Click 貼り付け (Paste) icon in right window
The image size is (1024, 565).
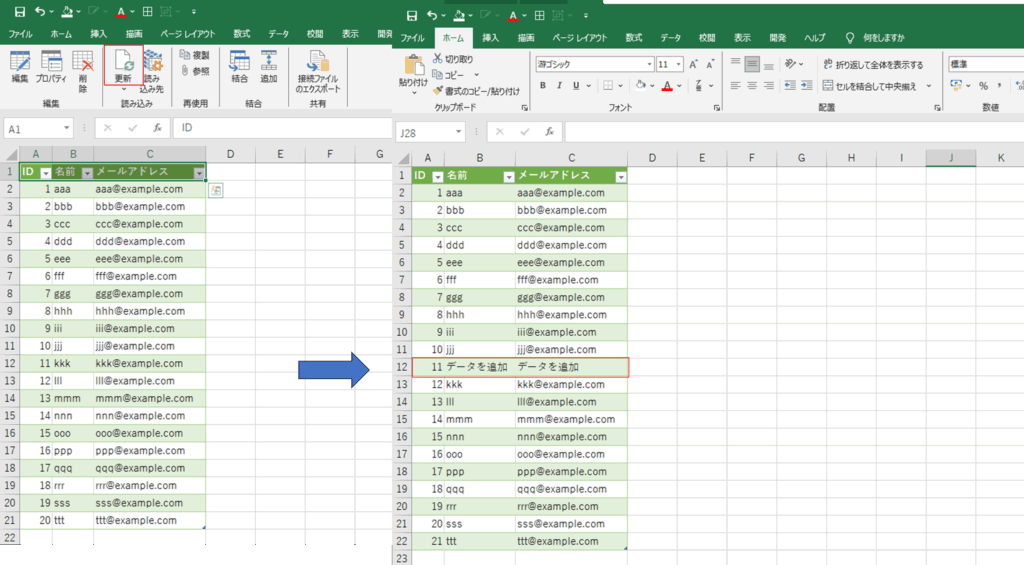pos(413,72)
